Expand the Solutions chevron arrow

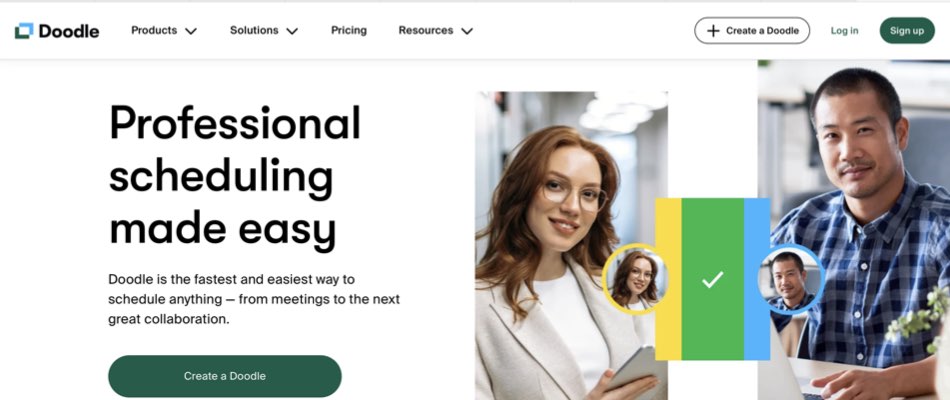pyautogui.click(x=292, y=31)
